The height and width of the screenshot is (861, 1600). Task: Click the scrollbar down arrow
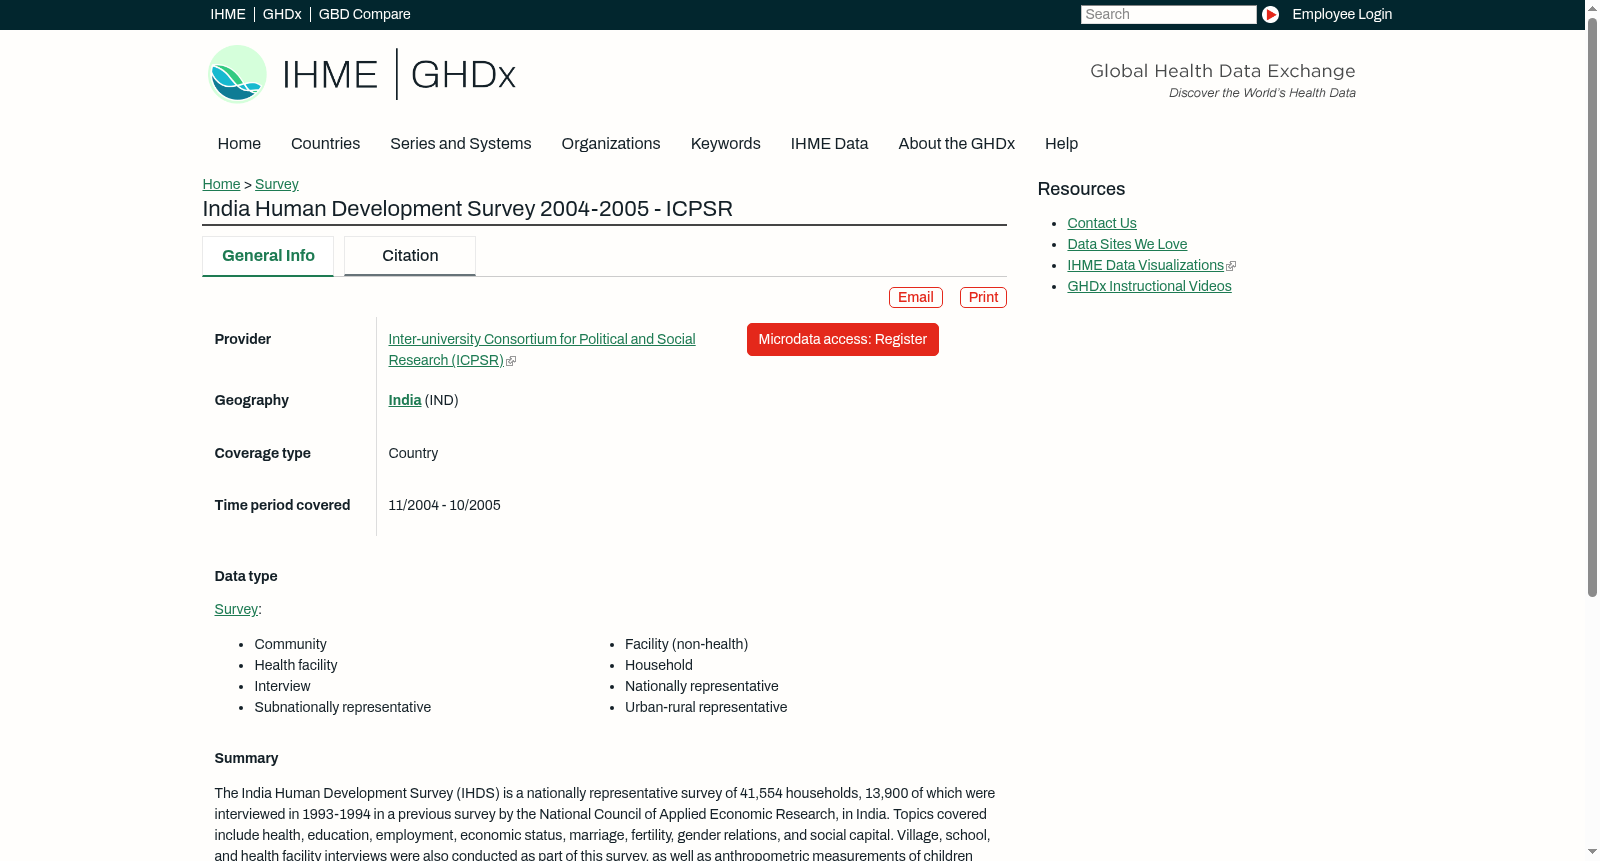[x=1592, y=853]
